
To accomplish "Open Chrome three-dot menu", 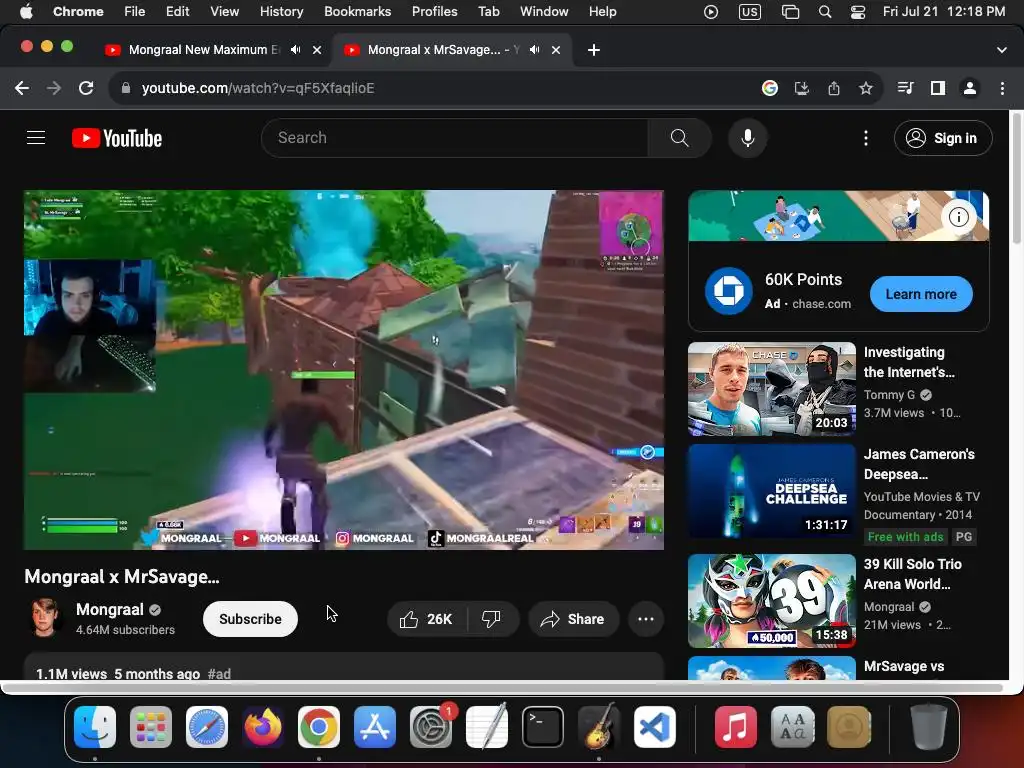I will tap(1002, 88).
